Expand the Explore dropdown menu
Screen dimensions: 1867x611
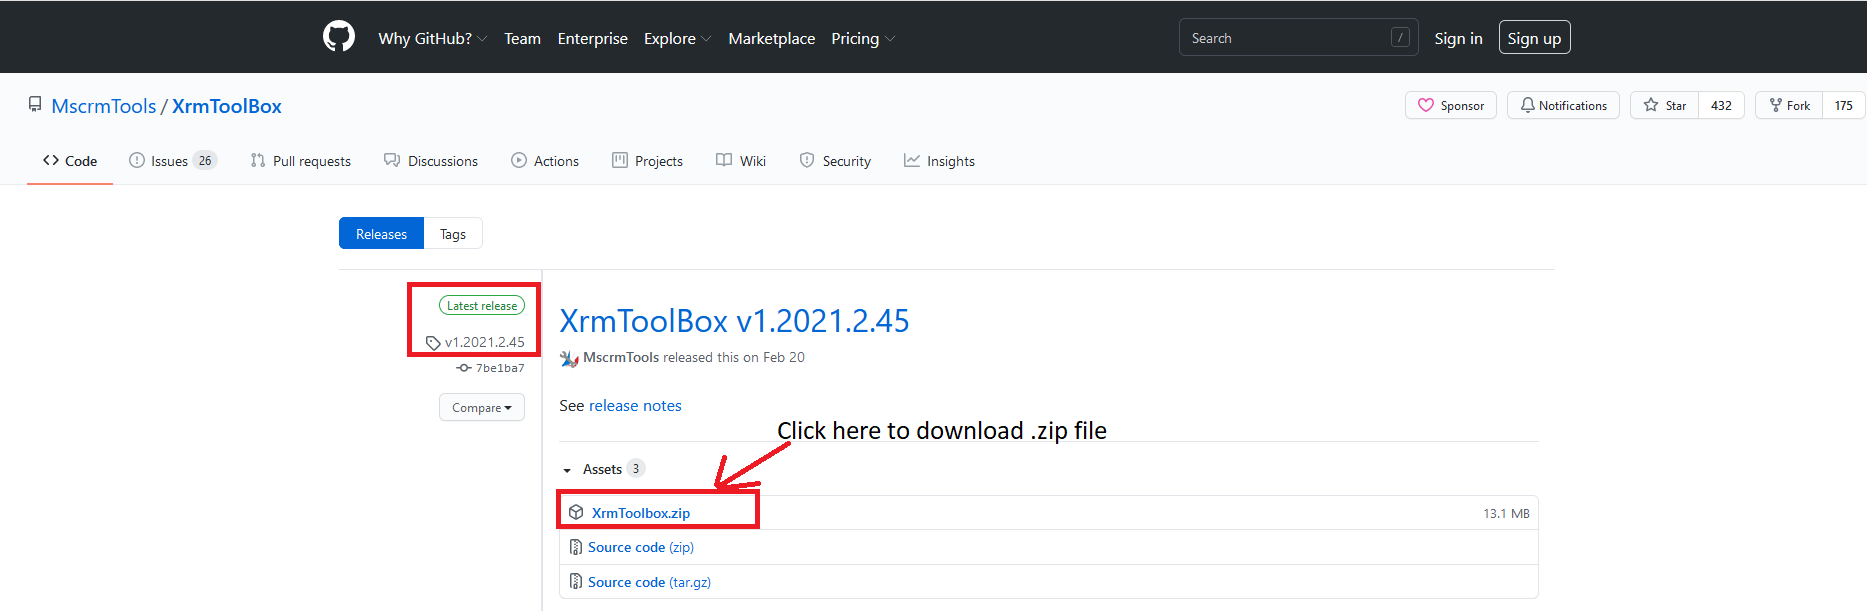[677, 38]
